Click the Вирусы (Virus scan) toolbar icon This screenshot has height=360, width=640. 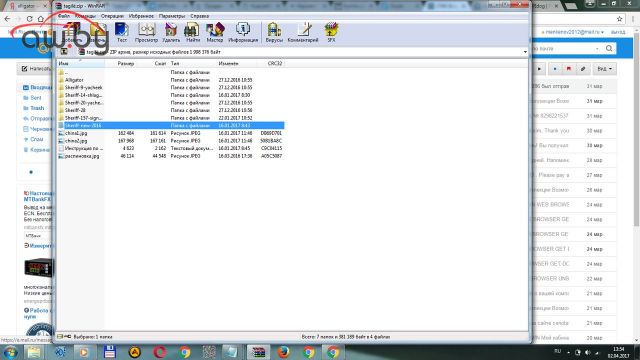coord(274,33)
